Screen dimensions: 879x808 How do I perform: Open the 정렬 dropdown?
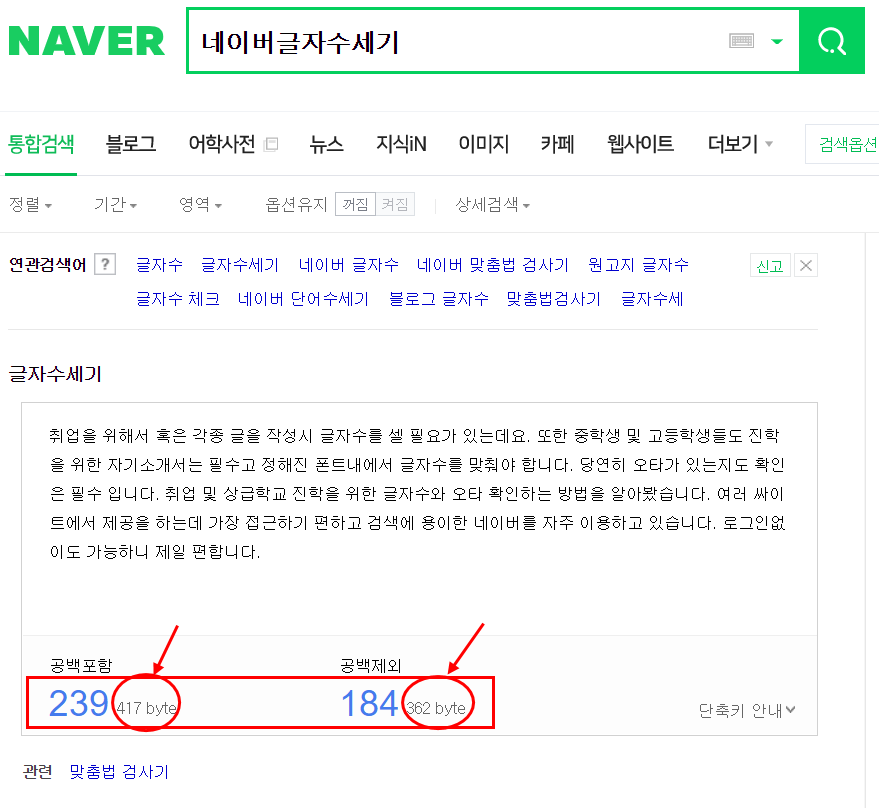click(x=30, y=204)
